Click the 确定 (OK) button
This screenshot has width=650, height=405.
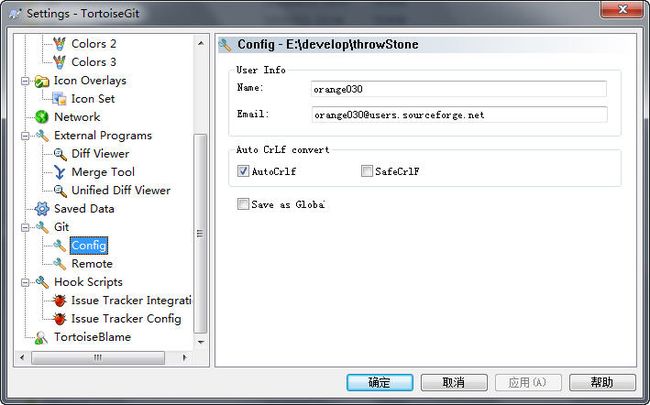[380, 382]
